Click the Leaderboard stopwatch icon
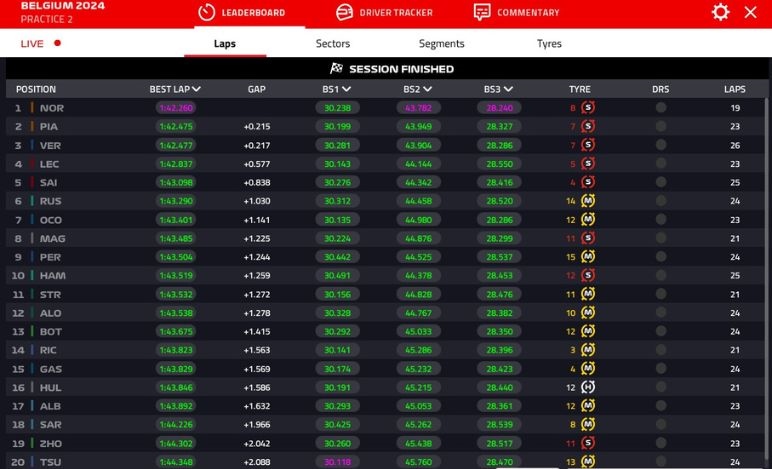The width and height of the screenshot is (772, 469). 207,12
